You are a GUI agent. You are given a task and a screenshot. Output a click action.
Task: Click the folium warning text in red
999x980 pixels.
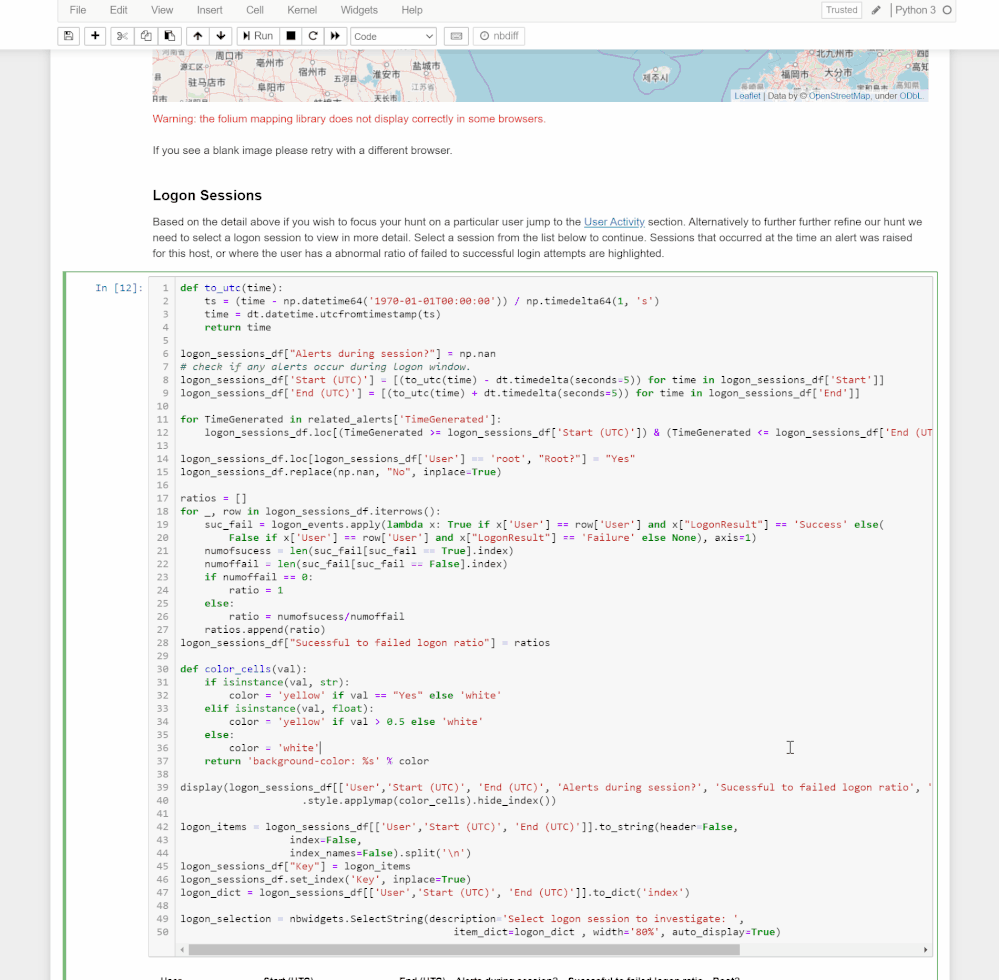click(x=349, y=119)
